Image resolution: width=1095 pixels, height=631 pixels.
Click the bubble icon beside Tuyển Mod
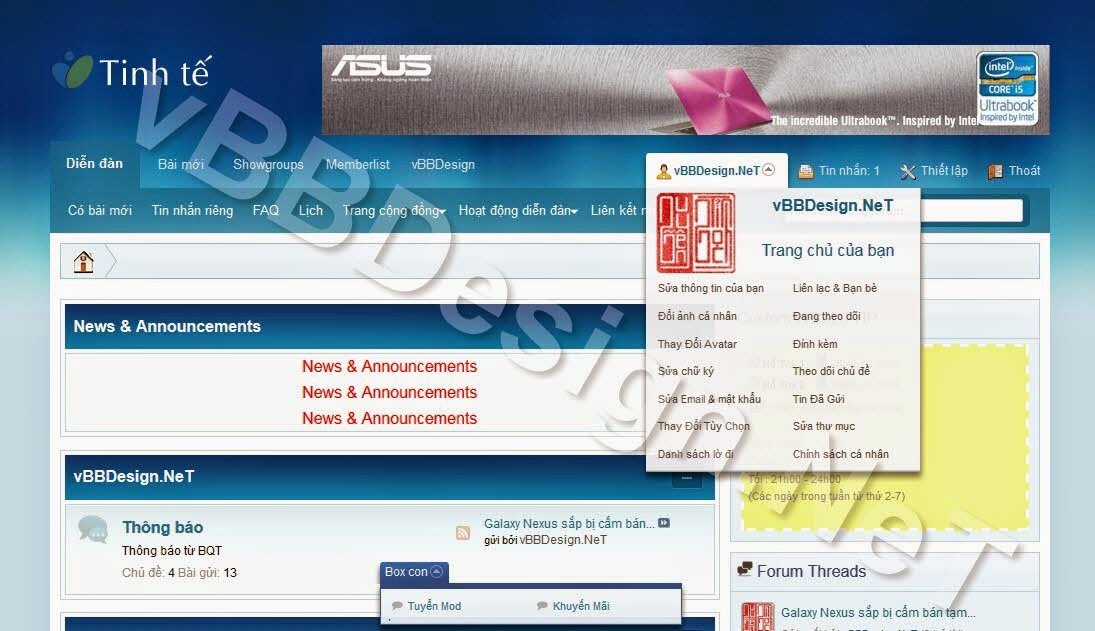tap(397, 605)
